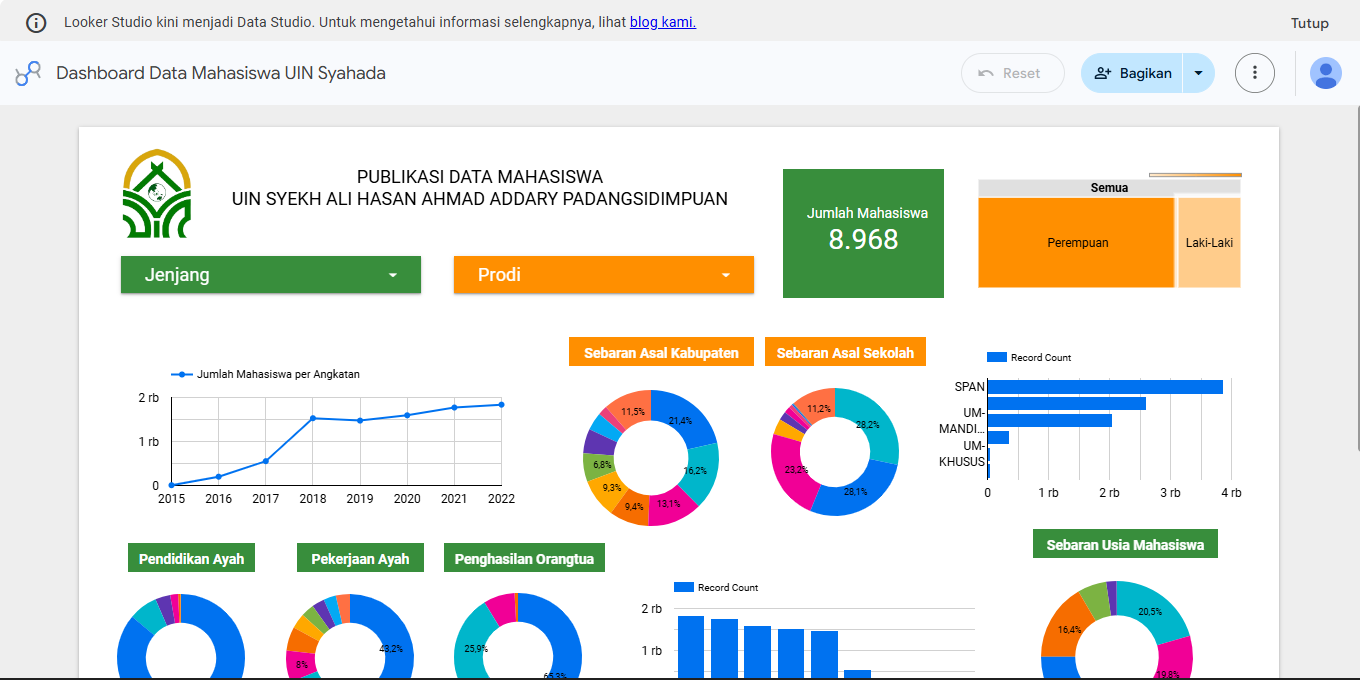Expand the Jenjang filter dropdown

(271, 275)
